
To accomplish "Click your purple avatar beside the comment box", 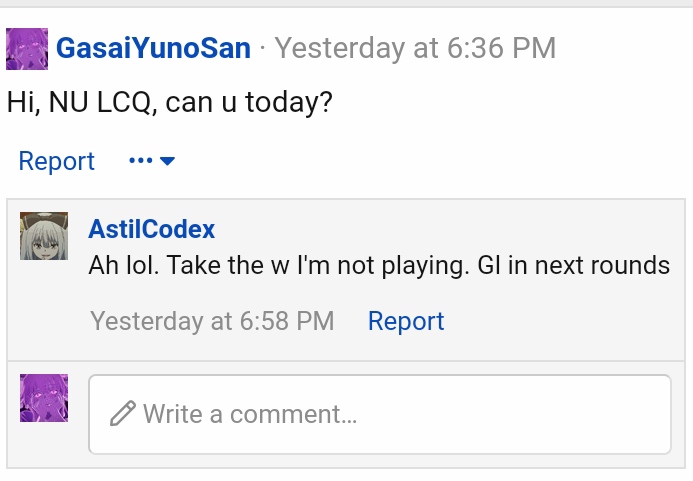I will click(x=44, y=398).
